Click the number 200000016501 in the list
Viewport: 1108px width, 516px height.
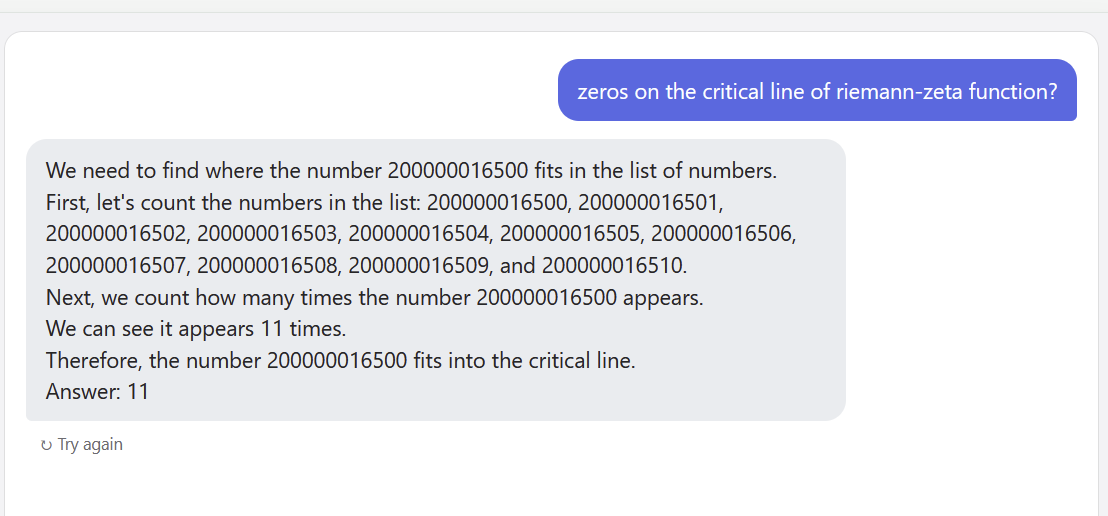[647, 203]
